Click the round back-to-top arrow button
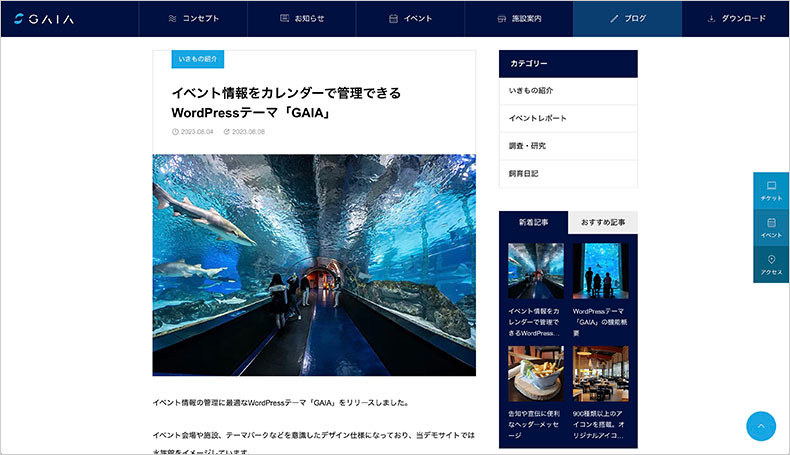Image resolution: width=790 pixels, height=455 pixels. coord(761,426)
